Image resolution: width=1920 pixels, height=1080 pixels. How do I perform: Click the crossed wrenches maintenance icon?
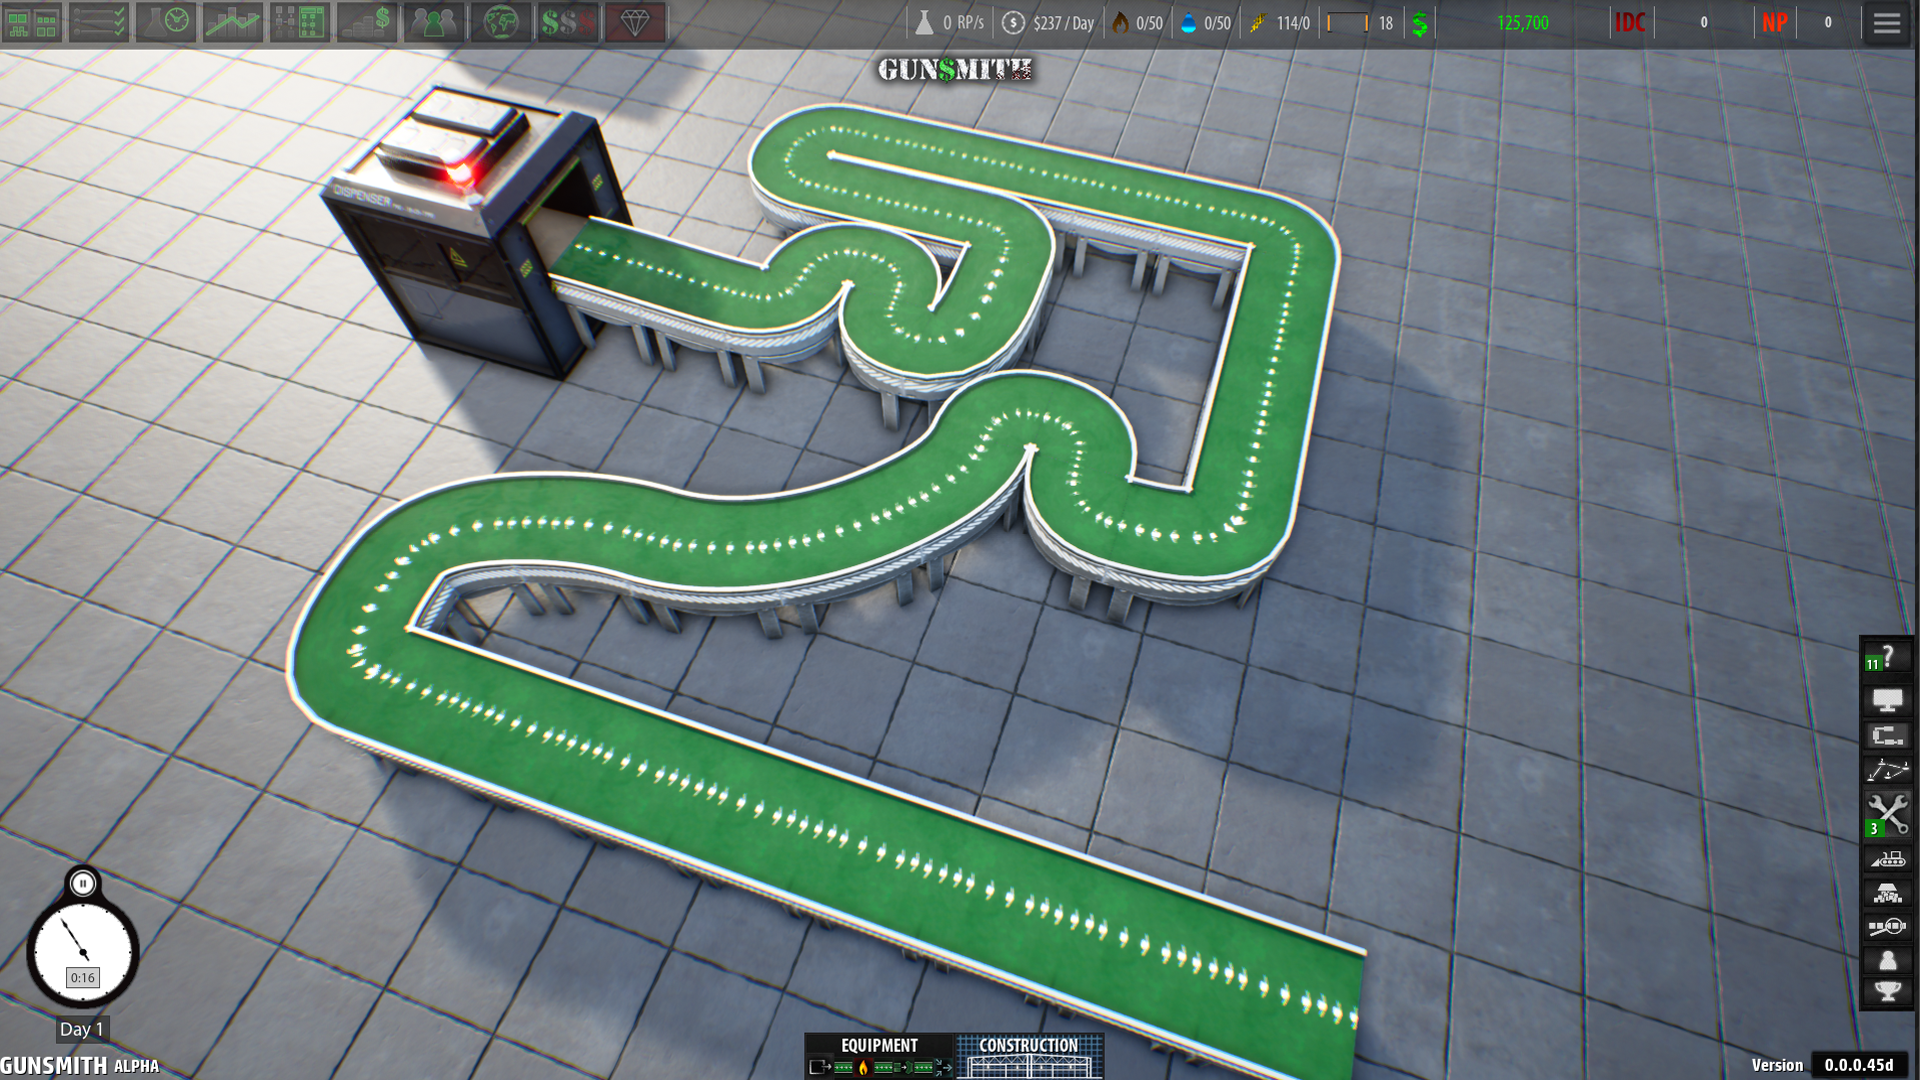click(x=1886, y=813)
